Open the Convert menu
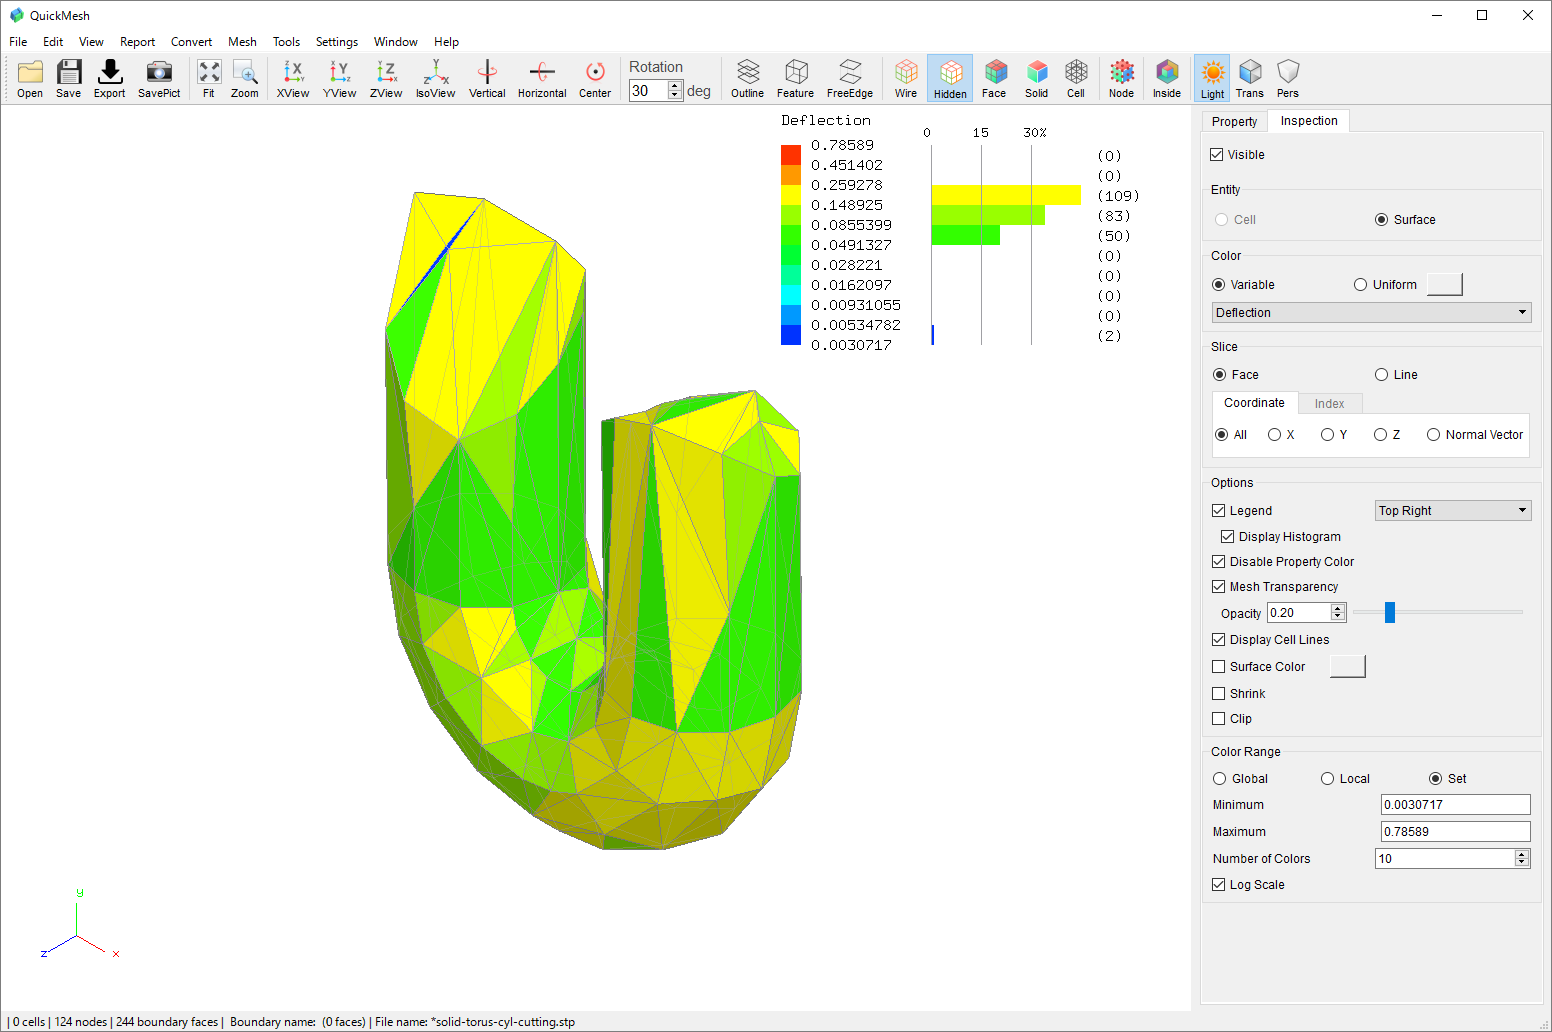 coord(191,42)
